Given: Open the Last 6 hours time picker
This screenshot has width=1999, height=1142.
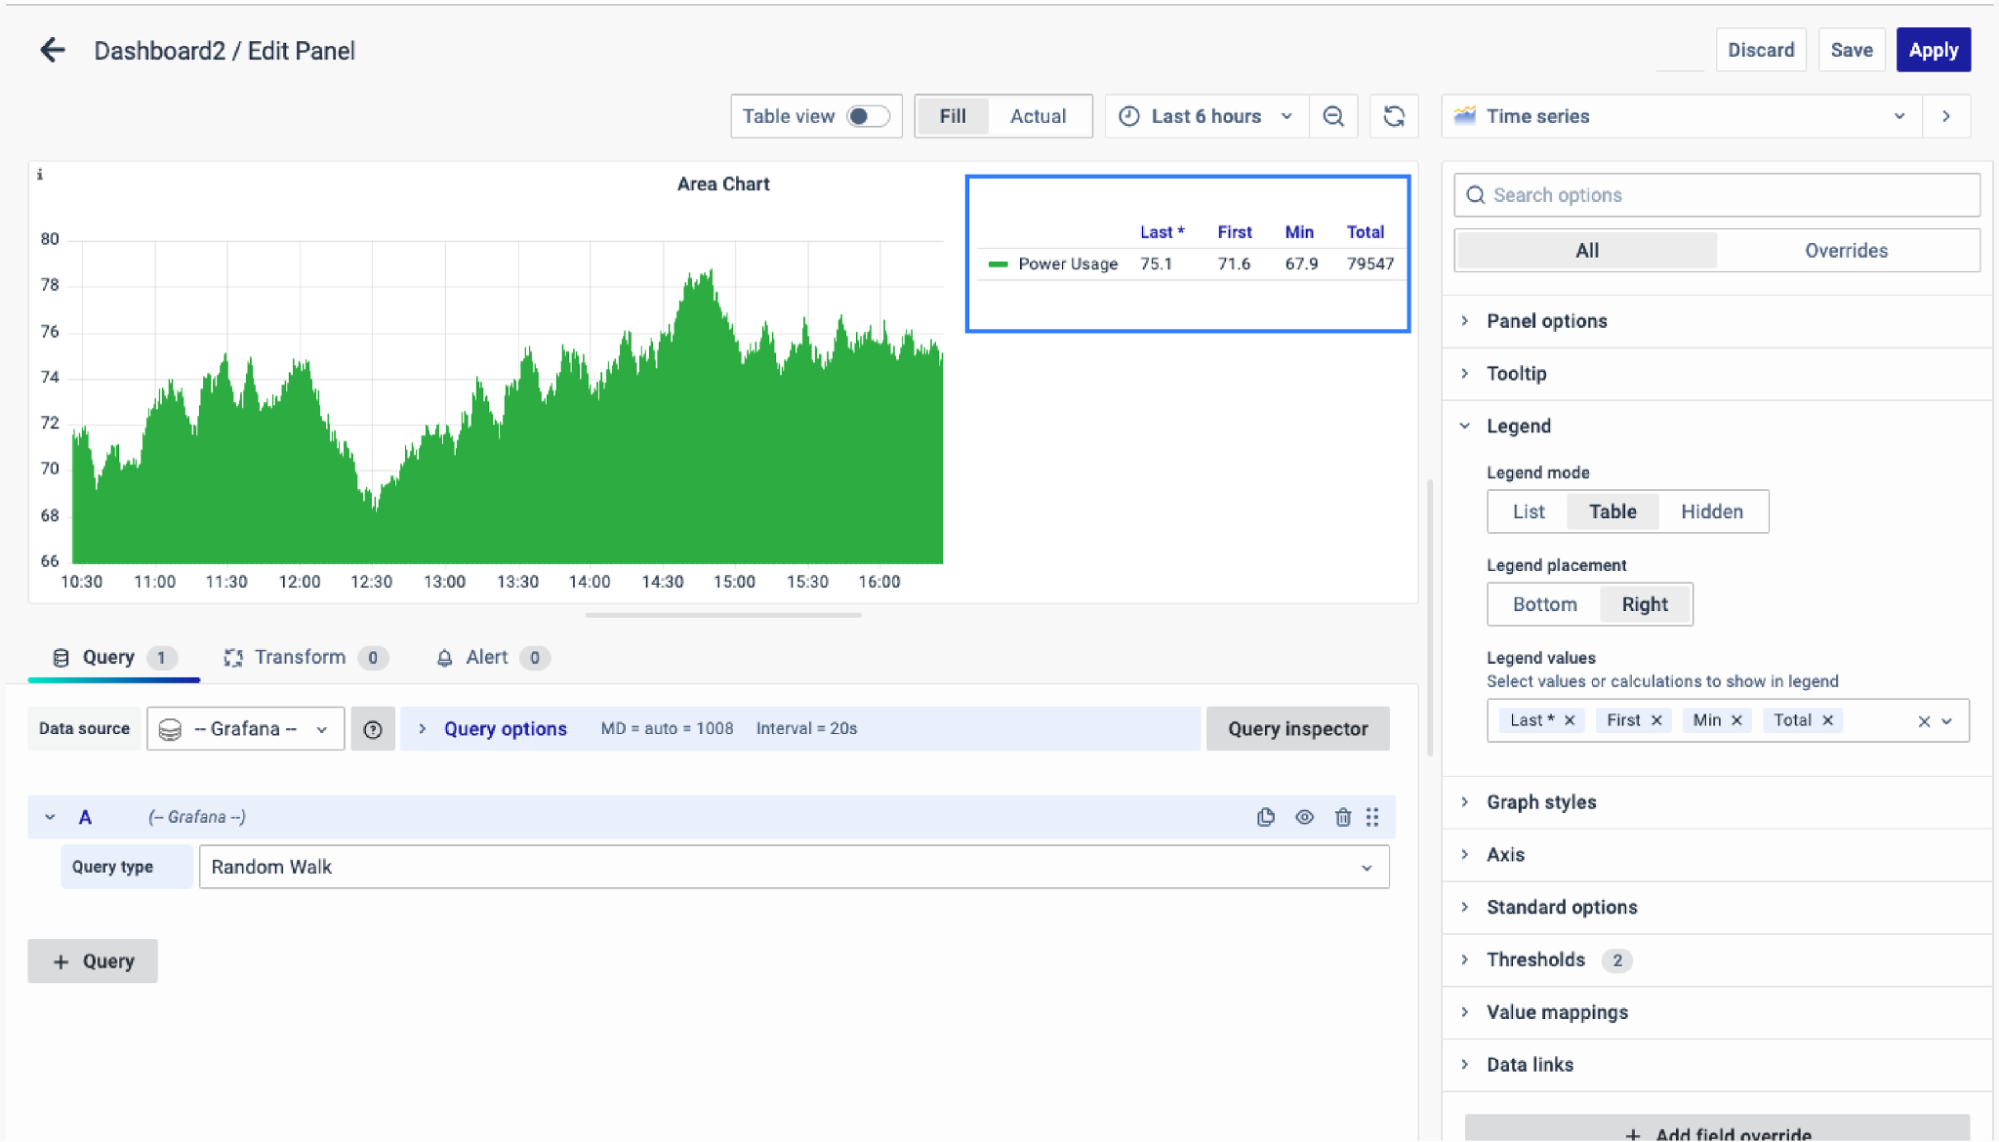Looking at the screenshot, I should tap(1206, 116).
